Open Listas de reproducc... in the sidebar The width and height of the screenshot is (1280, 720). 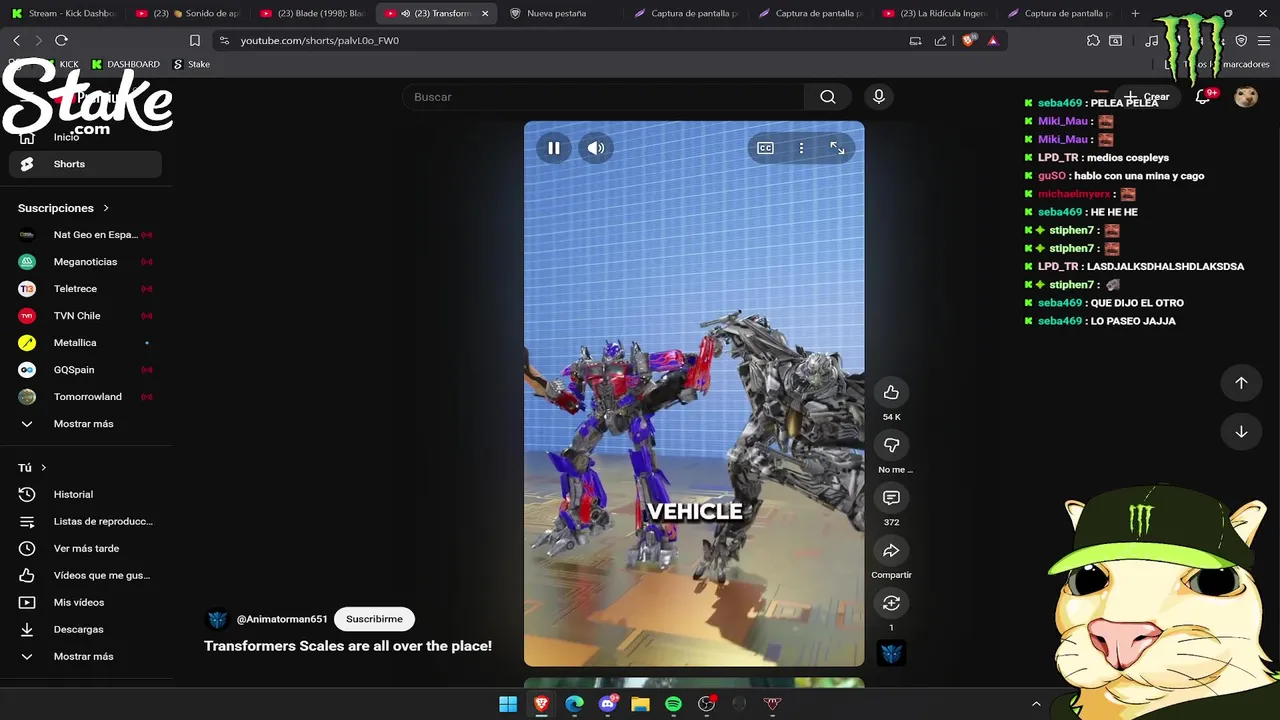point(85,521)
